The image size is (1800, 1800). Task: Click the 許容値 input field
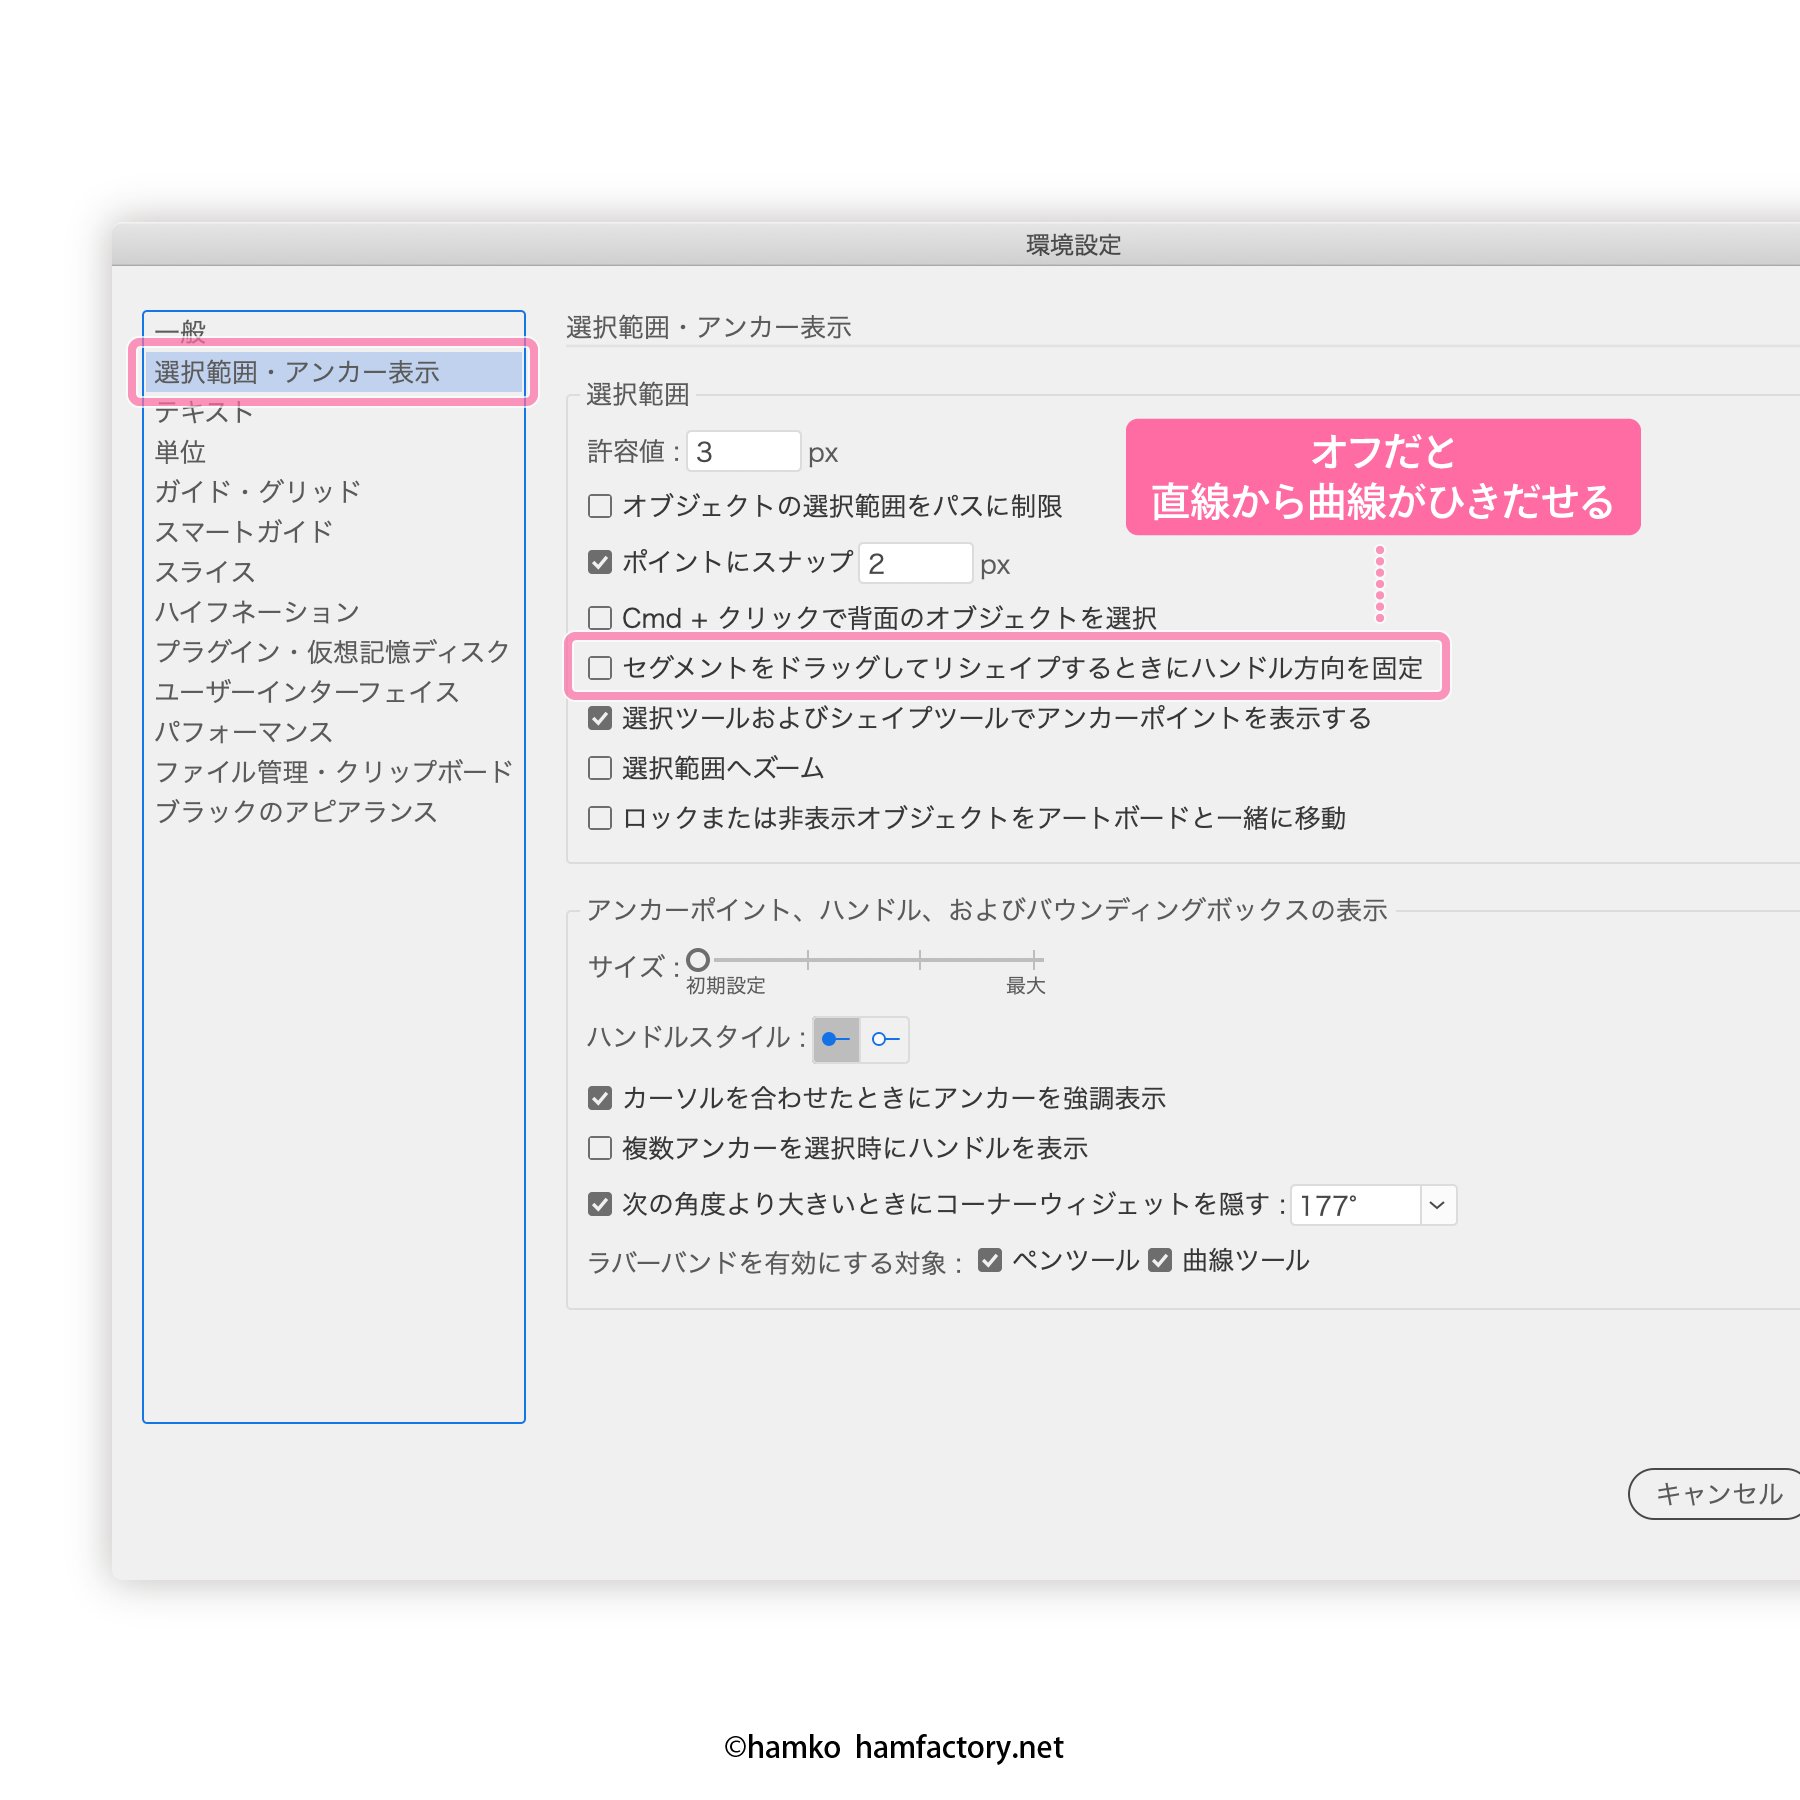[x=742, y=452]
